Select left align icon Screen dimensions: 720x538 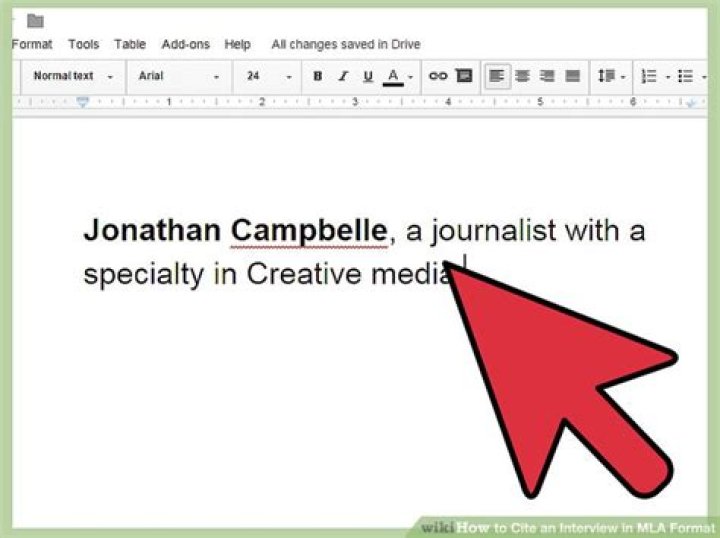pyautogui.click(x=497, y=76)
